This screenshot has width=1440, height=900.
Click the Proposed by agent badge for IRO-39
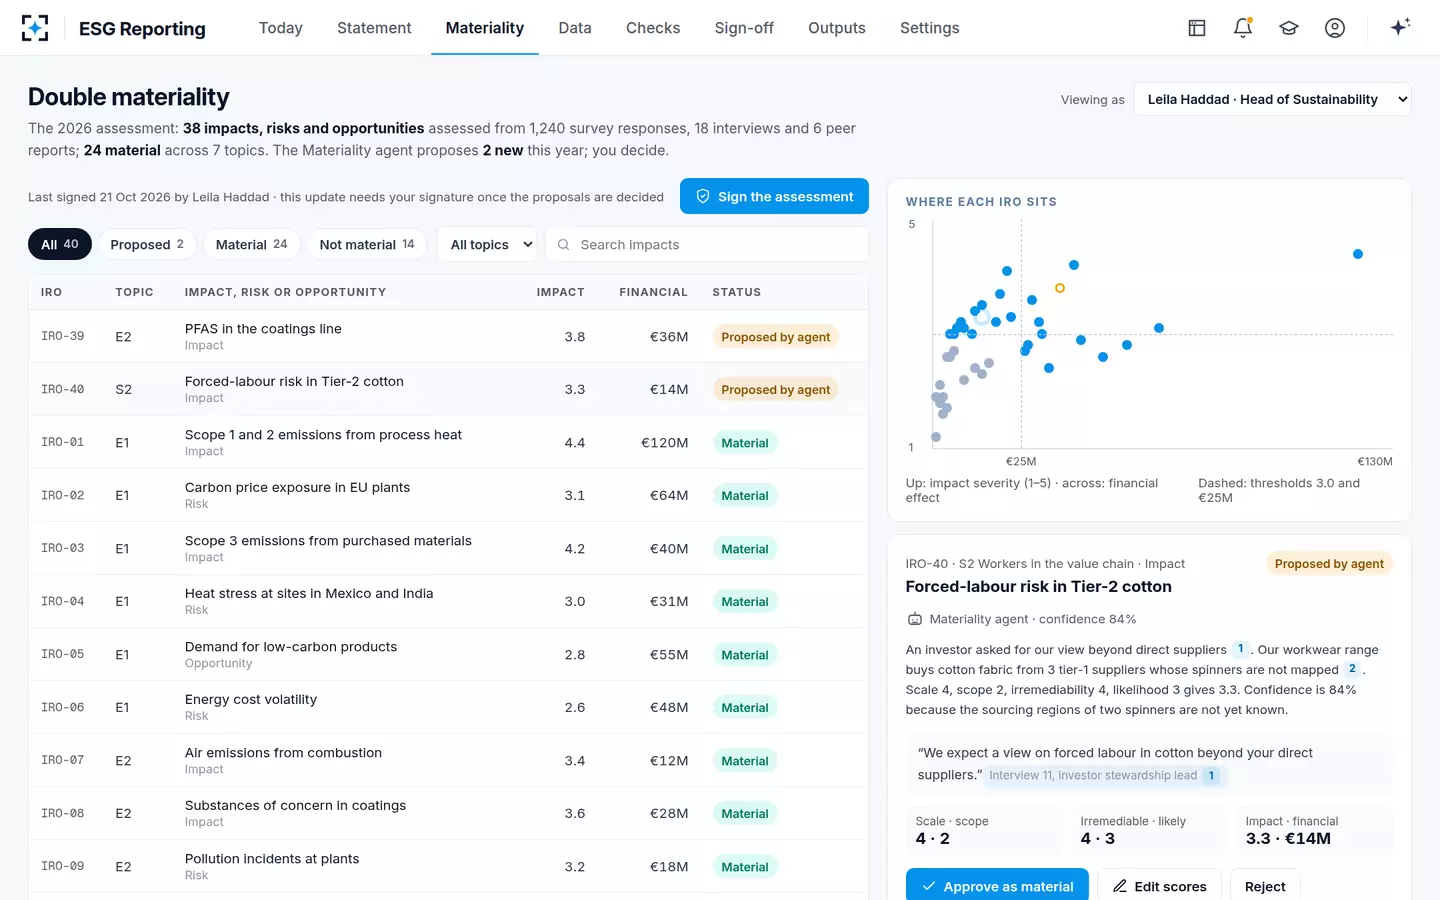(x=776, y=337)
